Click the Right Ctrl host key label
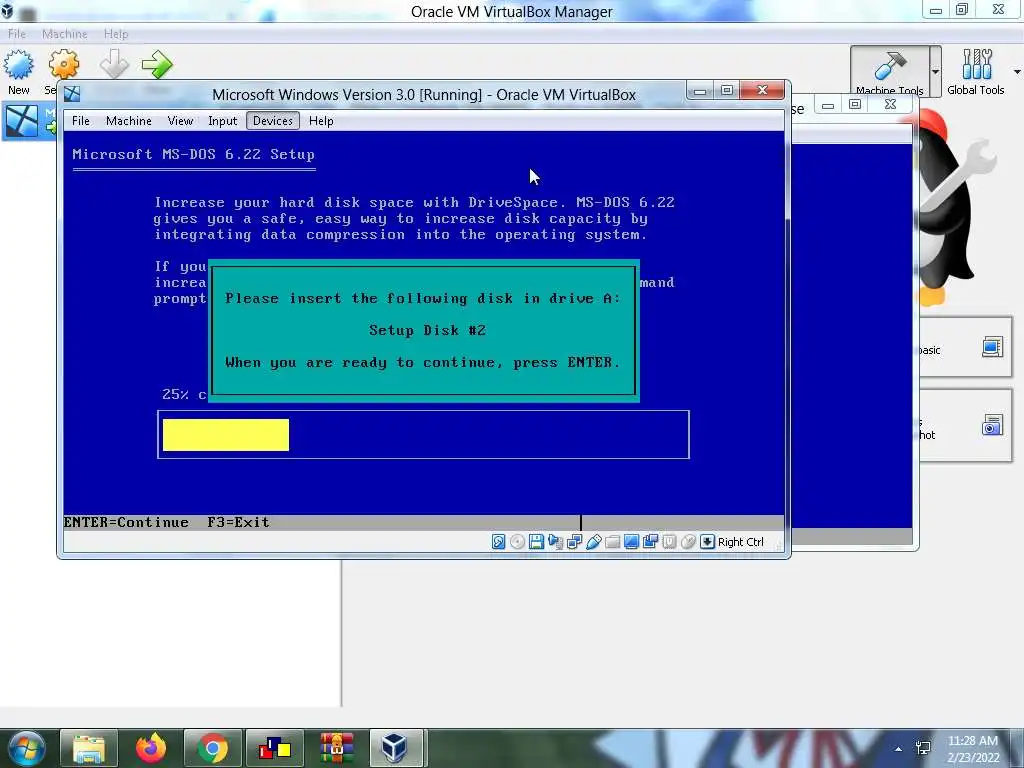This screenshot has height=768, width=1024. 741,542
